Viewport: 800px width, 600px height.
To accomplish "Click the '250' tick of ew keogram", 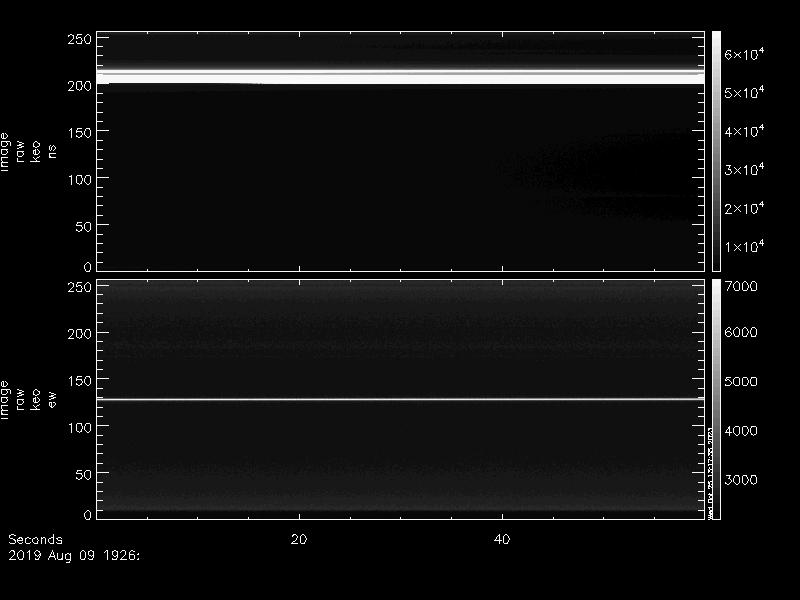I will (80, 287).
